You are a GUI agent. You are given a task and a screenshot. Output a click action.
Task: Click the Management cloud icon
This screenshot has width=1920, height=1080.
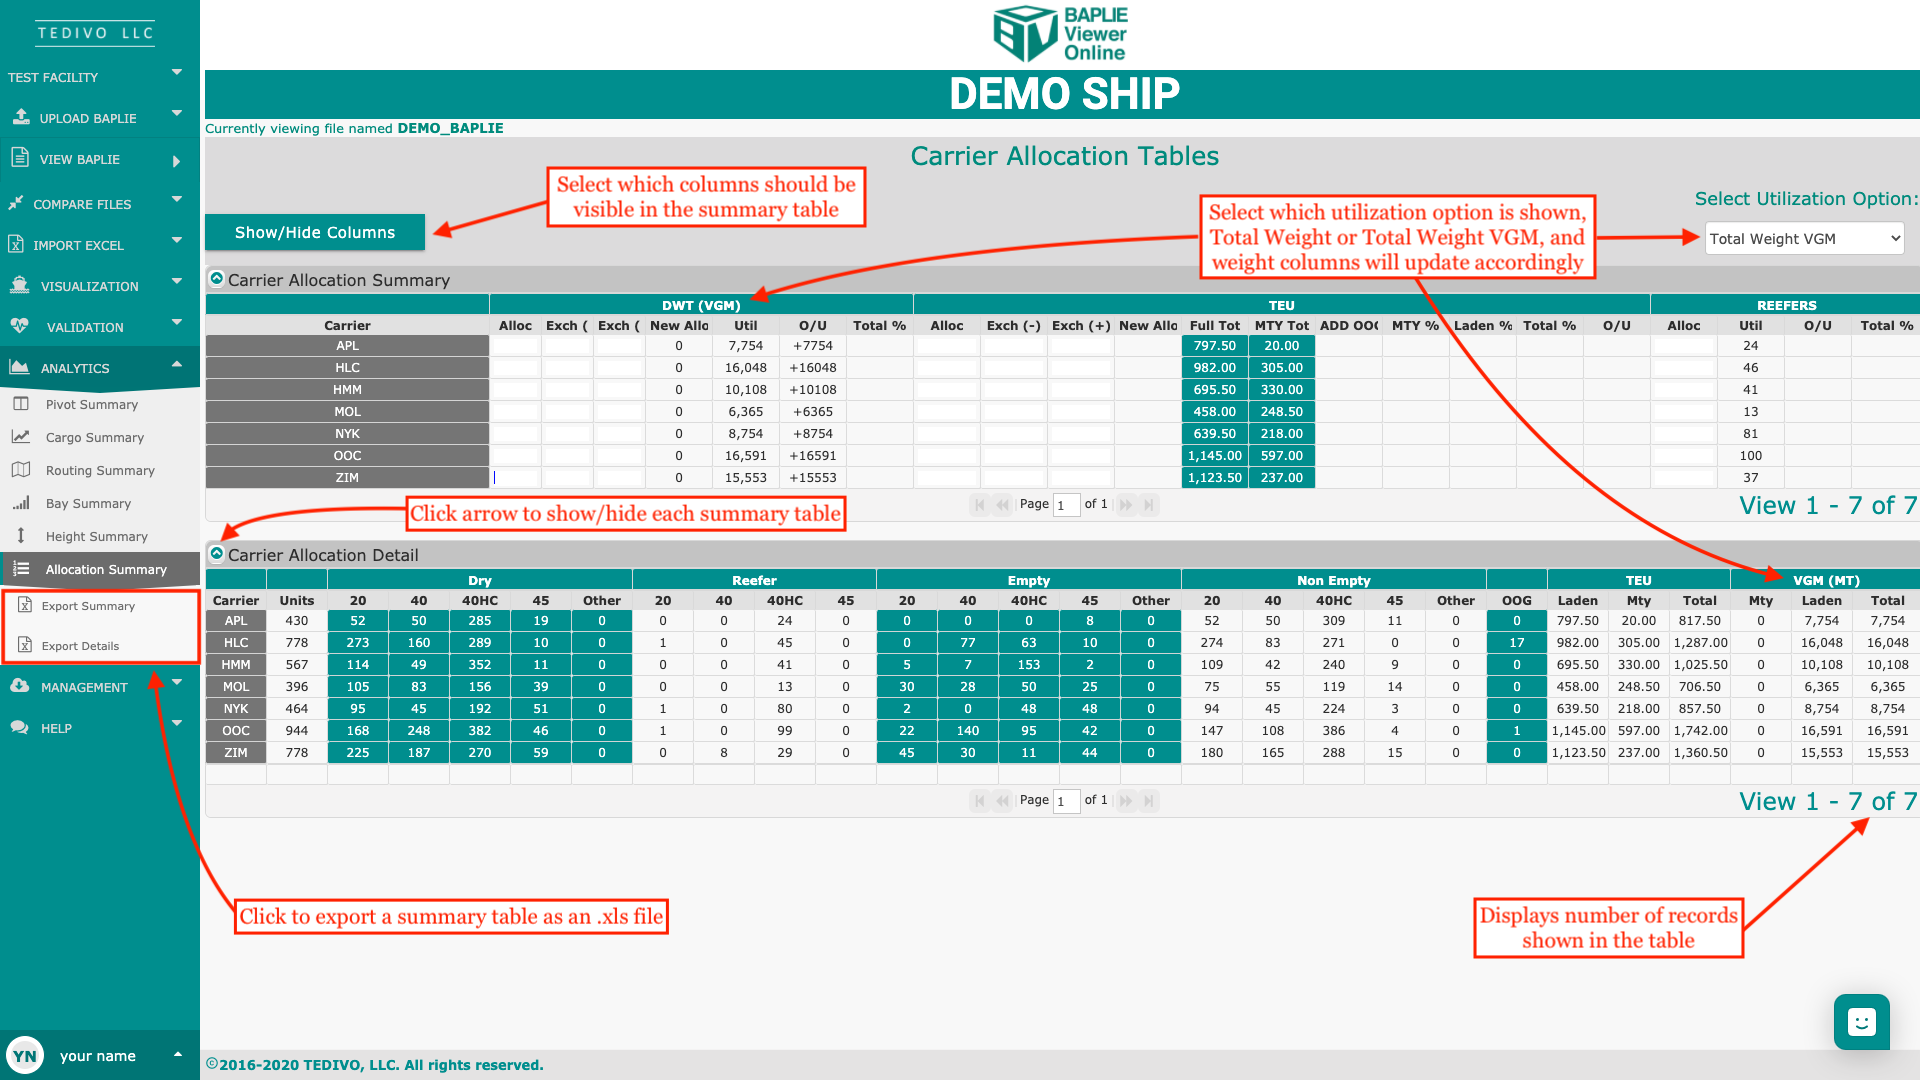[19, 686]
